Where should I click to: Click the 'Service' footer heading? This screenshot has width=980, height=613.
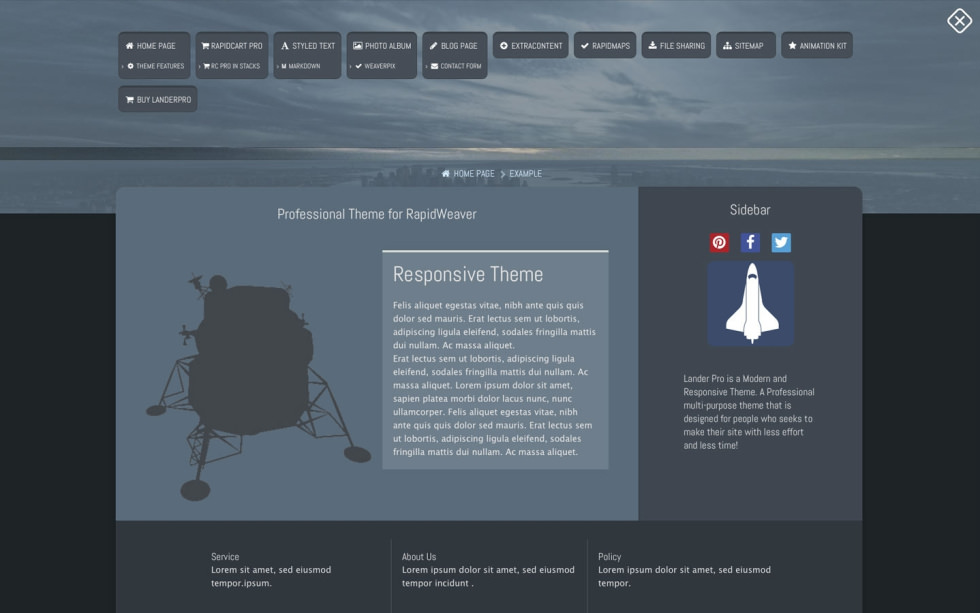point(225,557)
